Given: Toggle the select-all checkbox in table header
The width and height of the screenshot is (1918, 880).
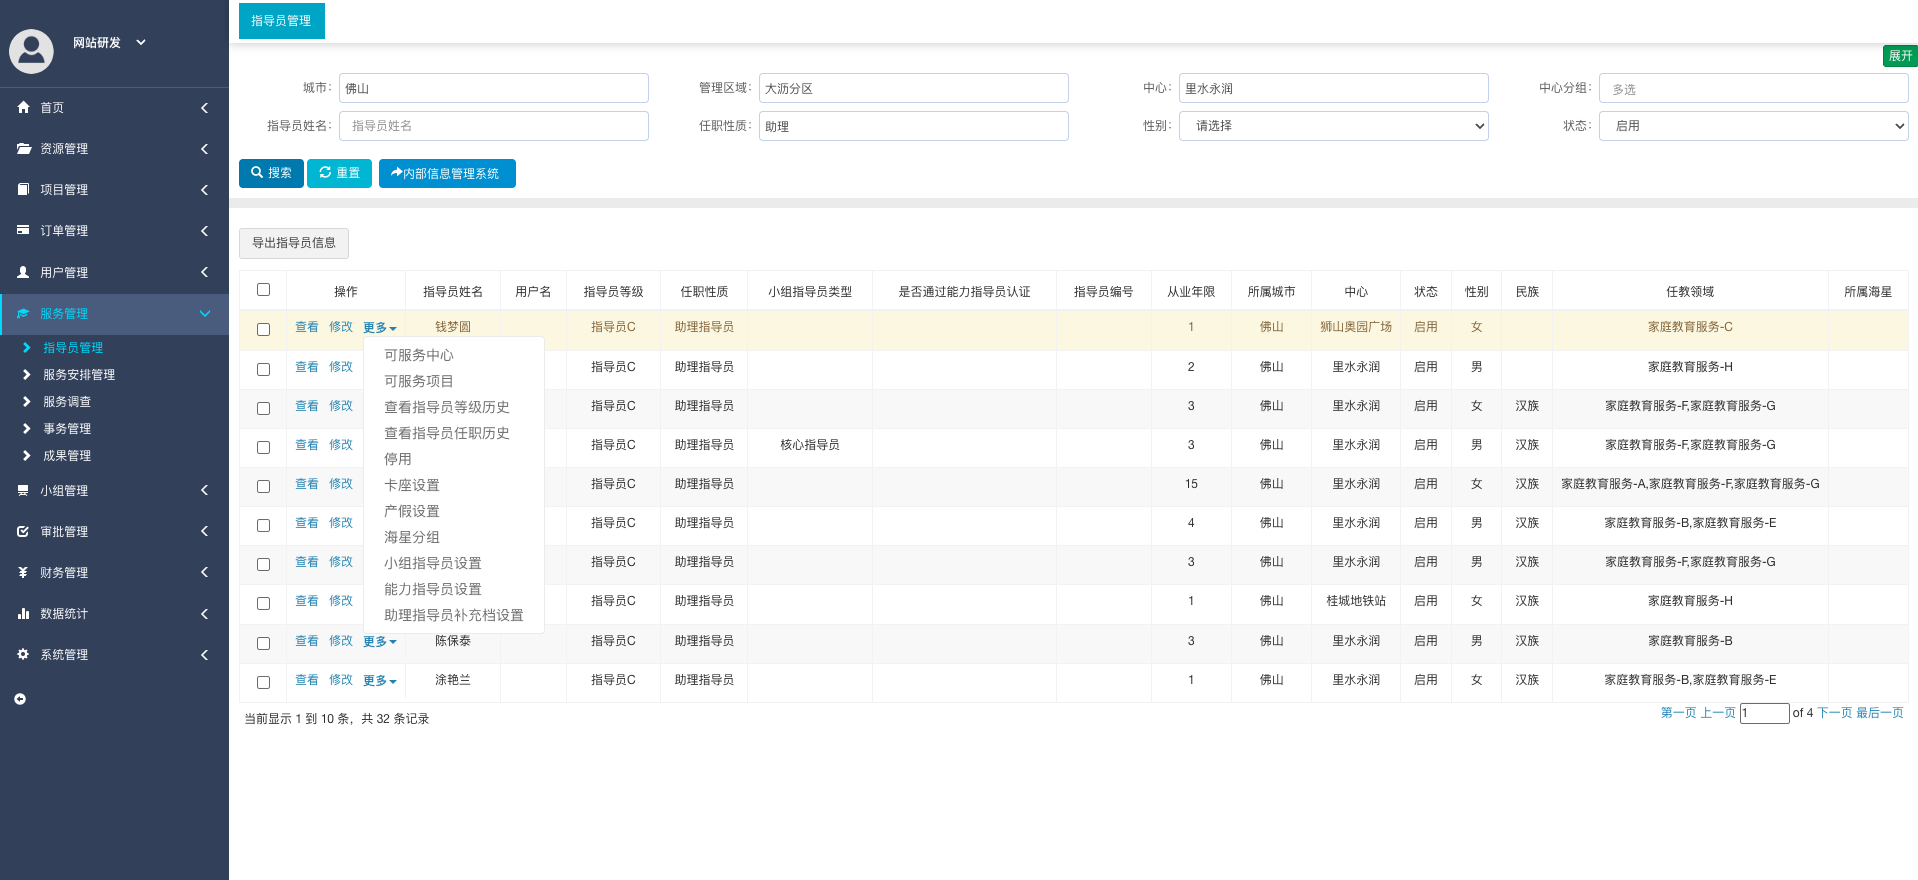Looking at the screenshot, I should click(263, 290).
